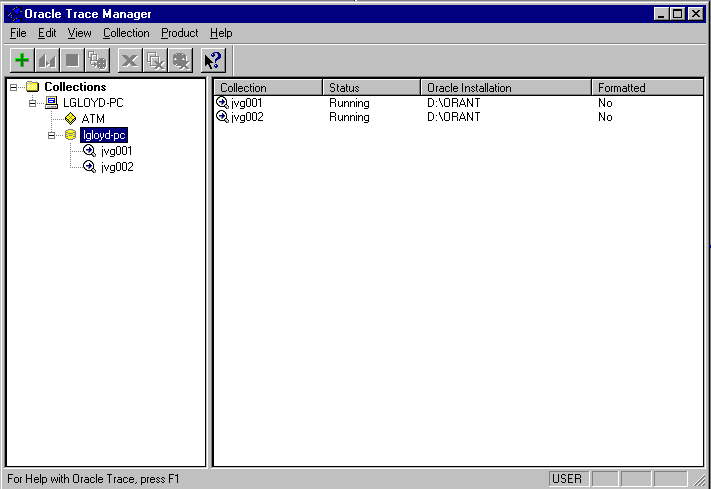Click the Start Collection toolbar icon
The width and height of the screenshot is (711, 489).
point(47,60)
